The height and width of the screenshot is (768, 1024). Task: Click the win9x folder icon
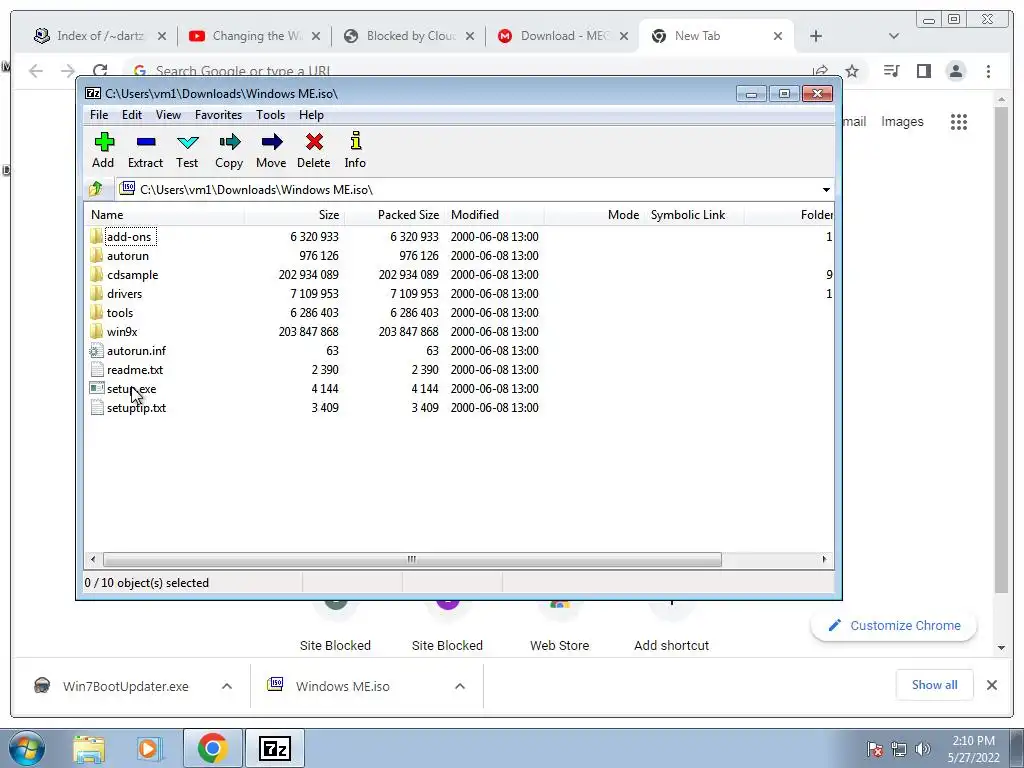point(97,331)
